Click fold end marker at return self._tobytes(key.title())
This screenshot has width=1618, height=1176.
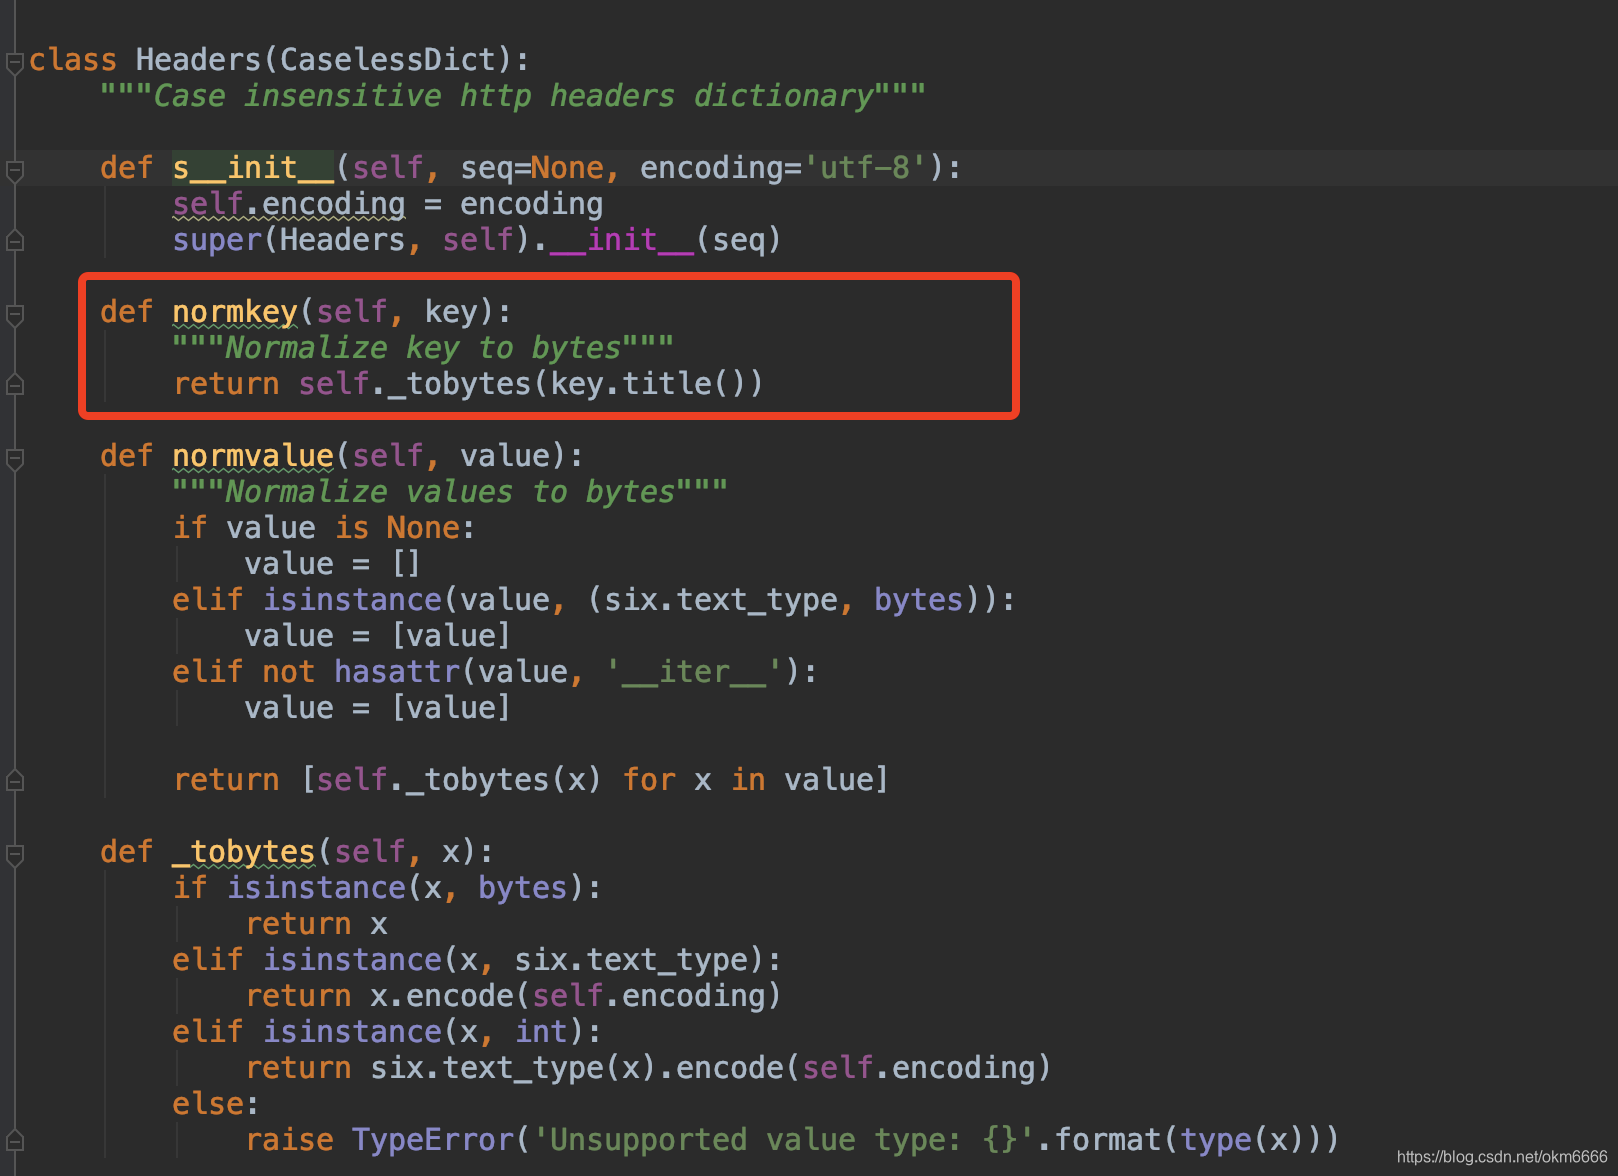[14, 385]
